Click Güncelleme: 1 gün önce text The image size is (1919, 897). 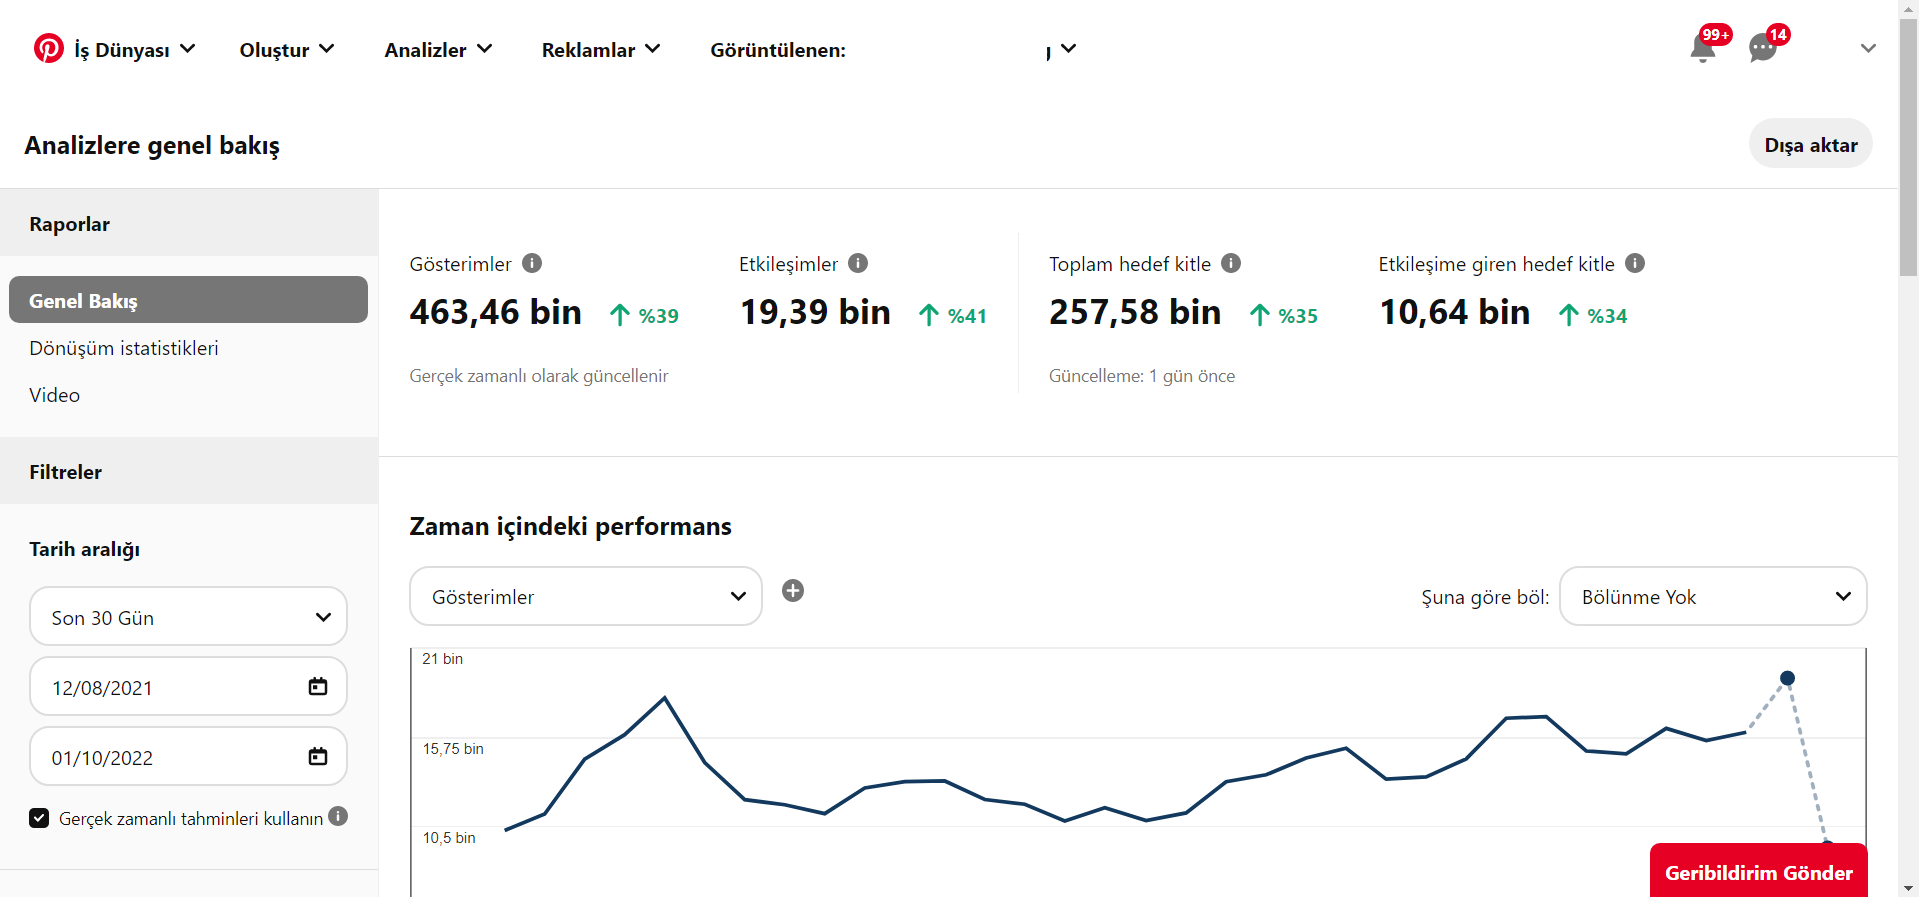point(1142,376)
